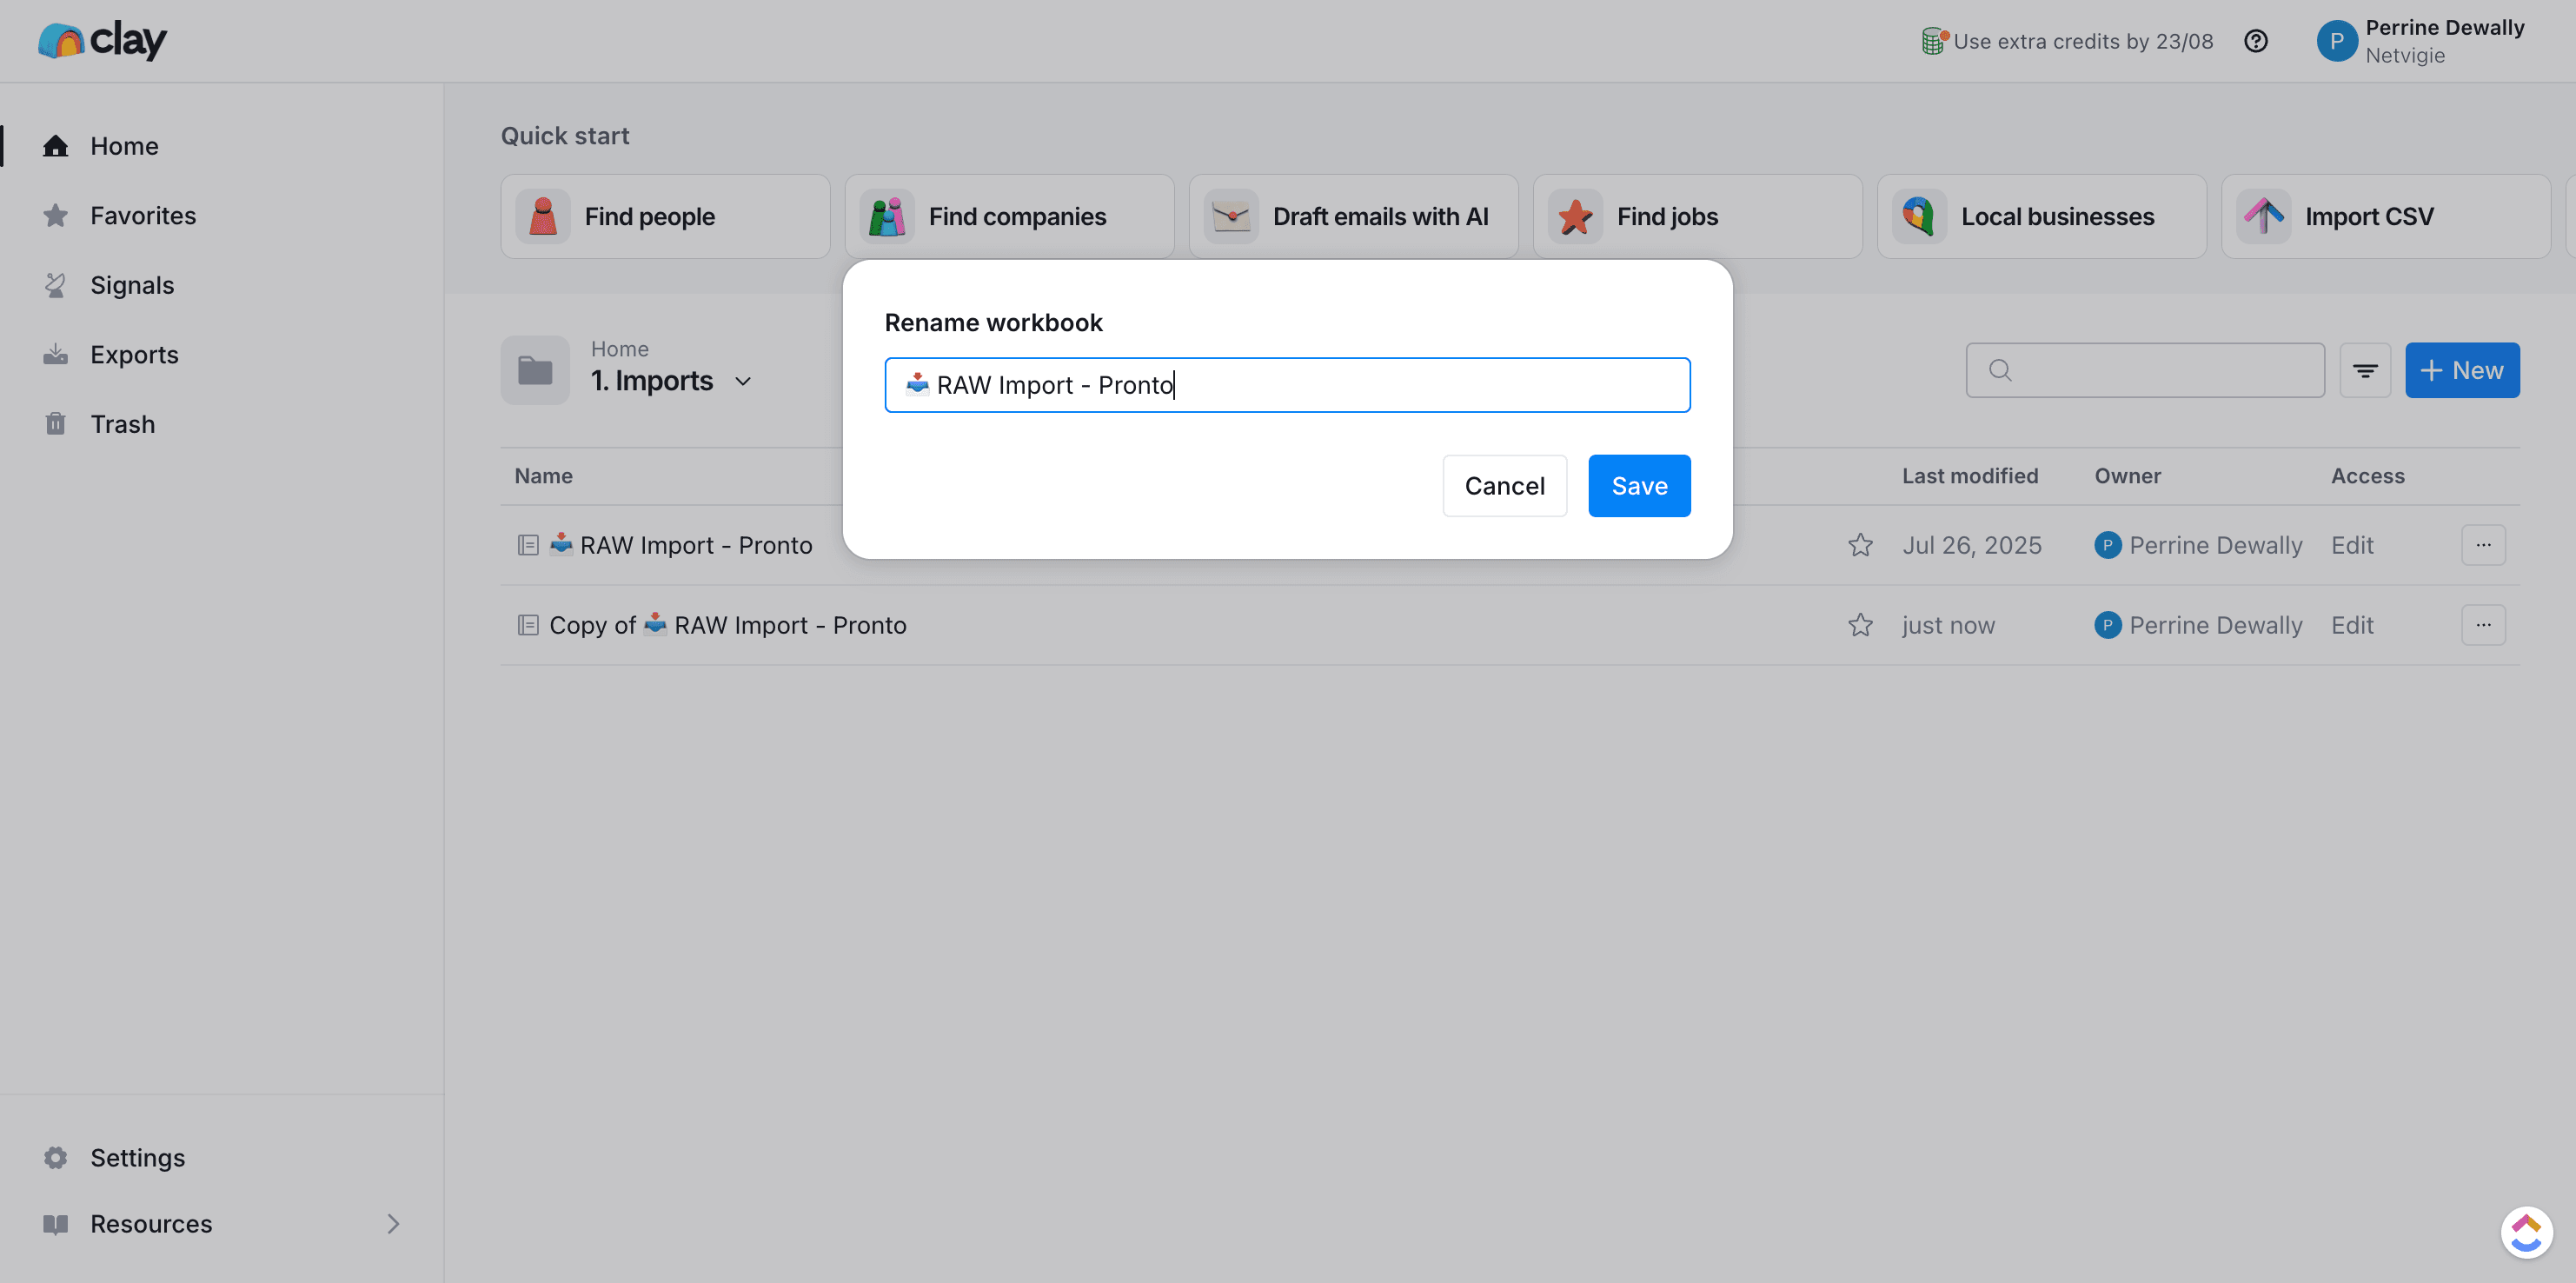Click Use extra credits by 23/08

2067,41
